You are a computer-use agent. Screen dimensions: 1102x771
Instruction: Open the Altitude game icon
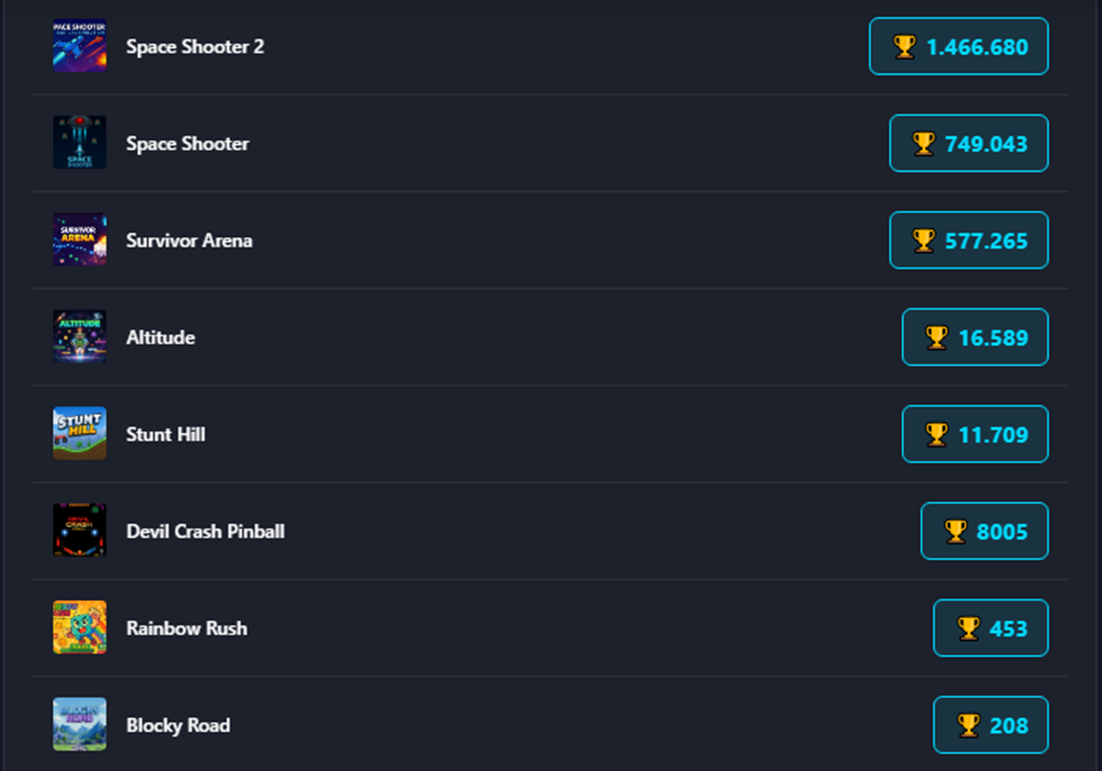pos(79,337)
